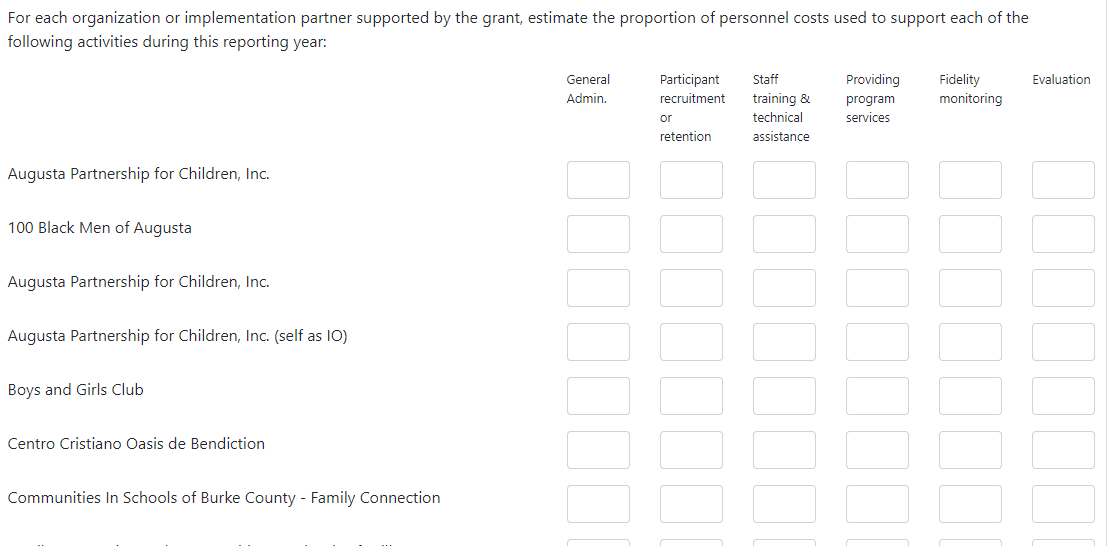Image resolution: width=1113 pixels, height=546 pixels.
Task: Focus Fidelity monitoring field for 100 Black Men of Augusta
Action: click(970, 234)
